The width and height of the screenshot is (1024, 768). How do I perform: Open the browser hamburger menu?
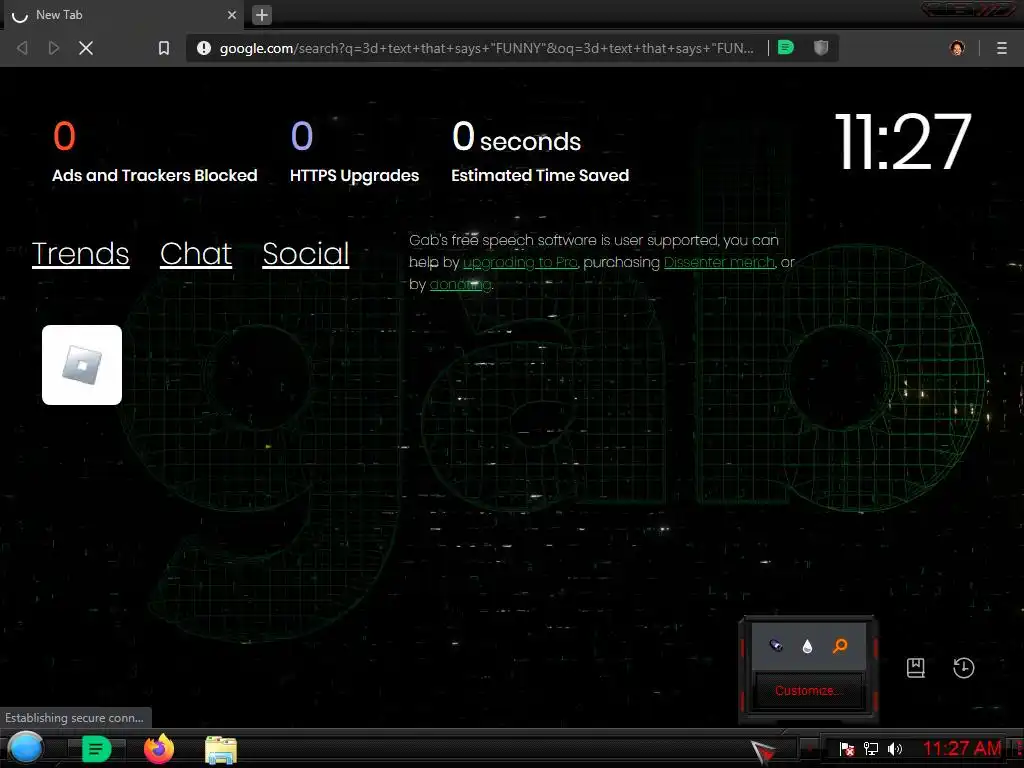(1002, 48)
